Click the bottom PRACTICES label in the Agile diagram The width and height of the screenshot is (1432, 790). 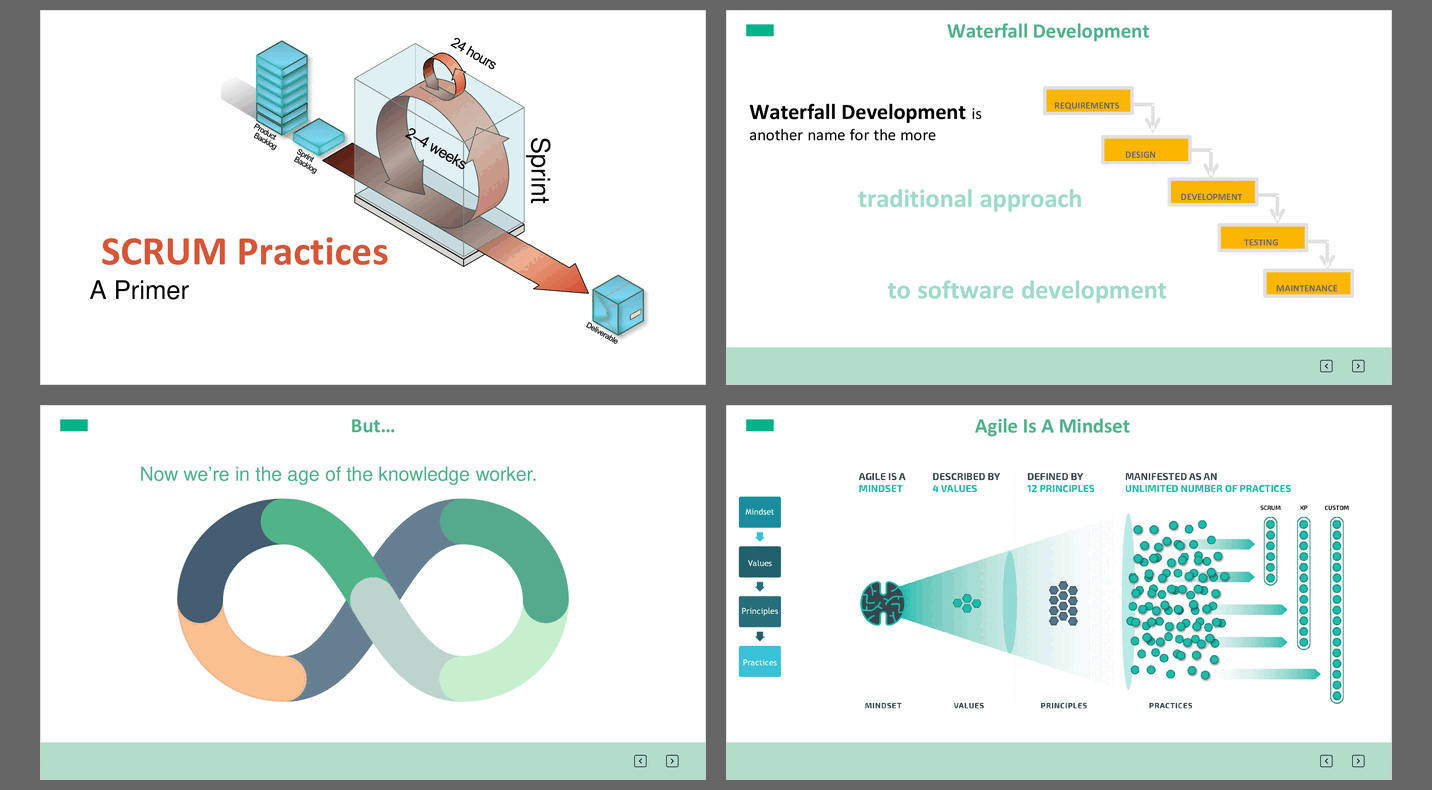coord(1171,706)
